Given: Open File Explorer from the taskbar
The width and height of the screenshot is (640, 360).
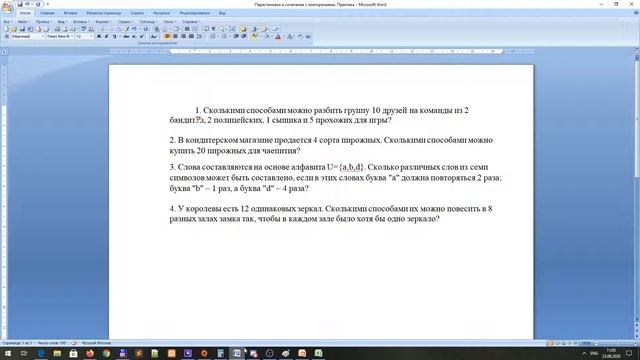Looking at the screenshot, I should click(x=57, y=353).
